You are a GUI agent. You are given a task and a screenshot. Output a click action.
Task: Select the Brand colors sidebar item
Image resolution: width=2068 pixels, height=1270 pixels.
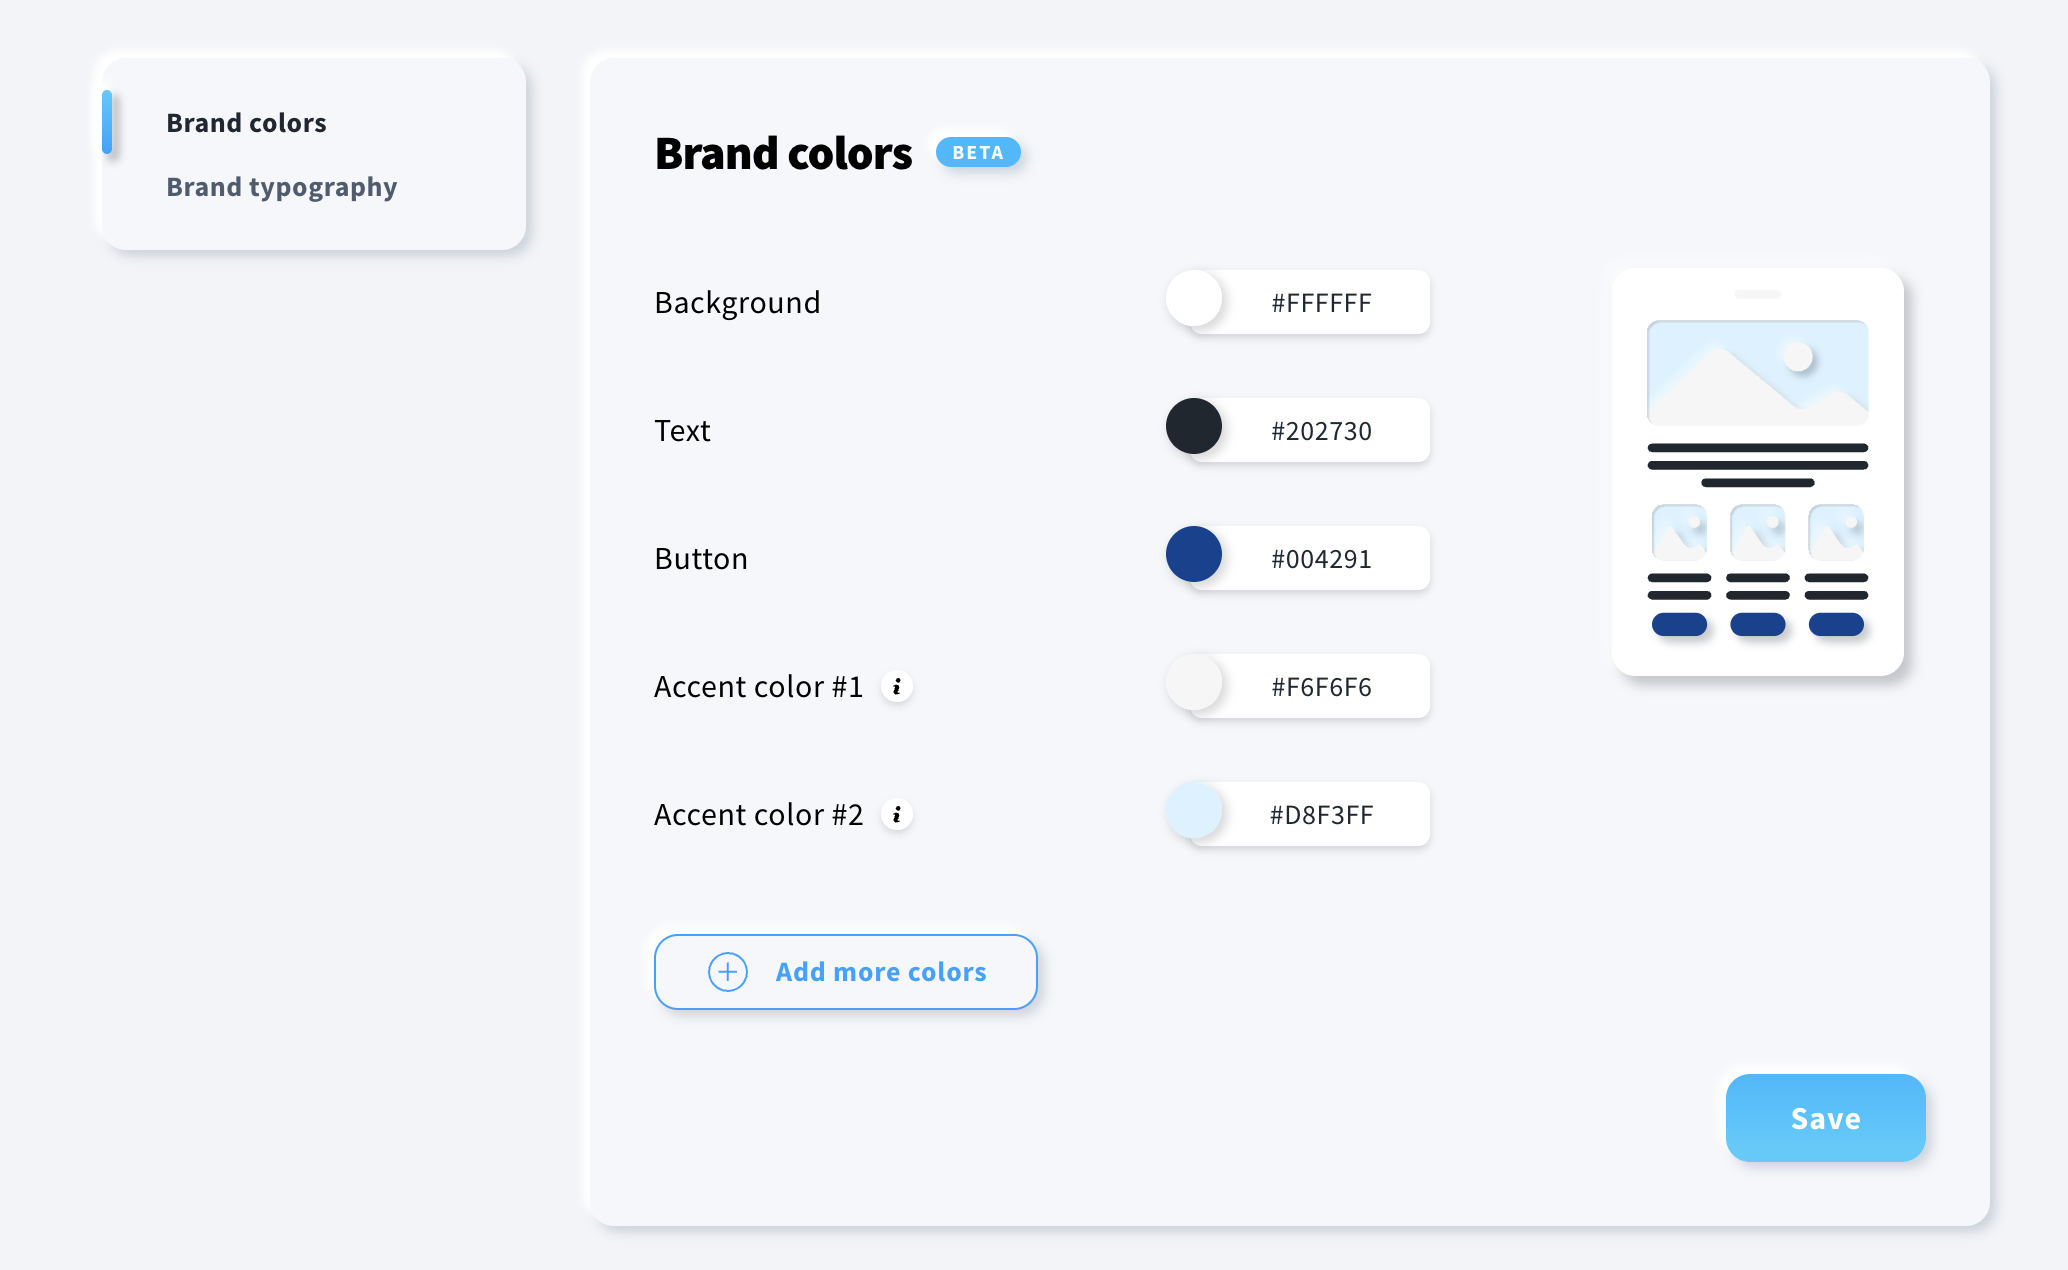click(x=246, y=122)
